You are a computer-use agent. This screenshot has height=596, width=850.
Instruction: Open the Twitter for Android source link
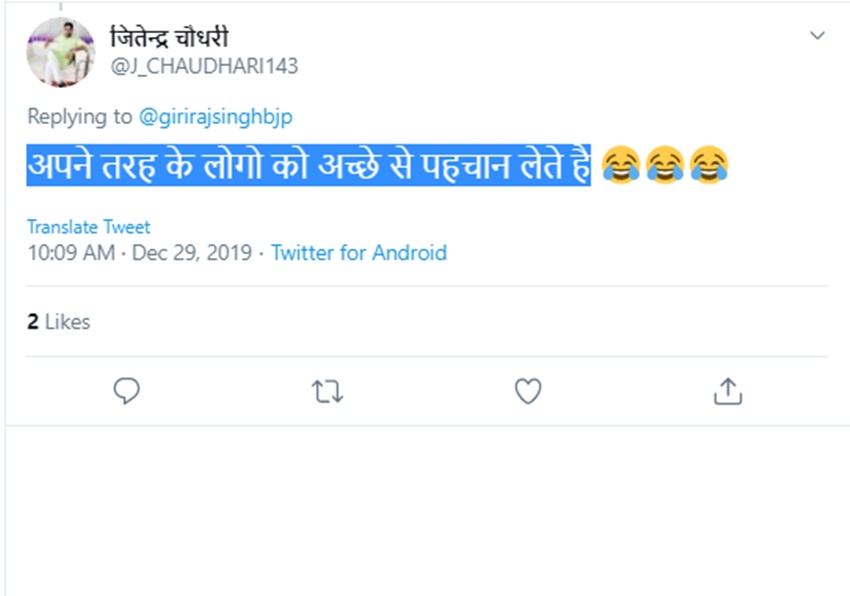(358, 253)
